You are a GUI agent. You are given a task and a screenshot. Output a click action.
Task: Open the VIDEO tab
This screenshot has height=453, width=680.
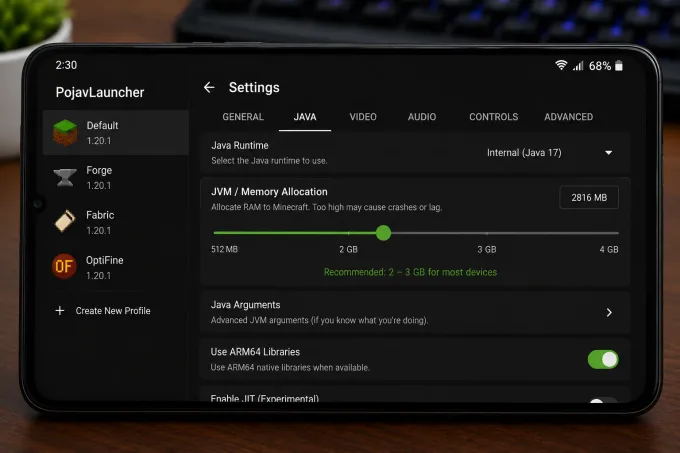pyautogui.click(x=363, y=117)
